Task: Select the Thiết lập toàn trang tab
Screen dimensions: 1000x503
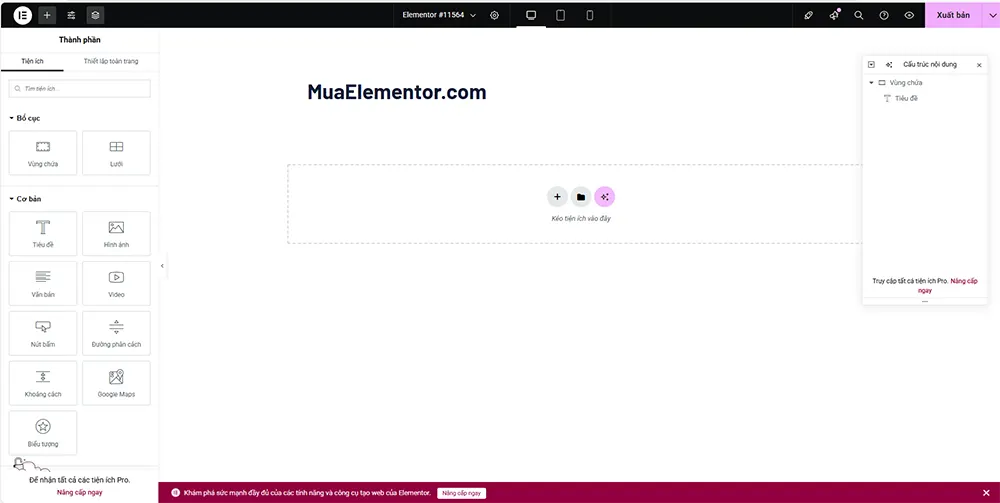Action: (111, 61)
